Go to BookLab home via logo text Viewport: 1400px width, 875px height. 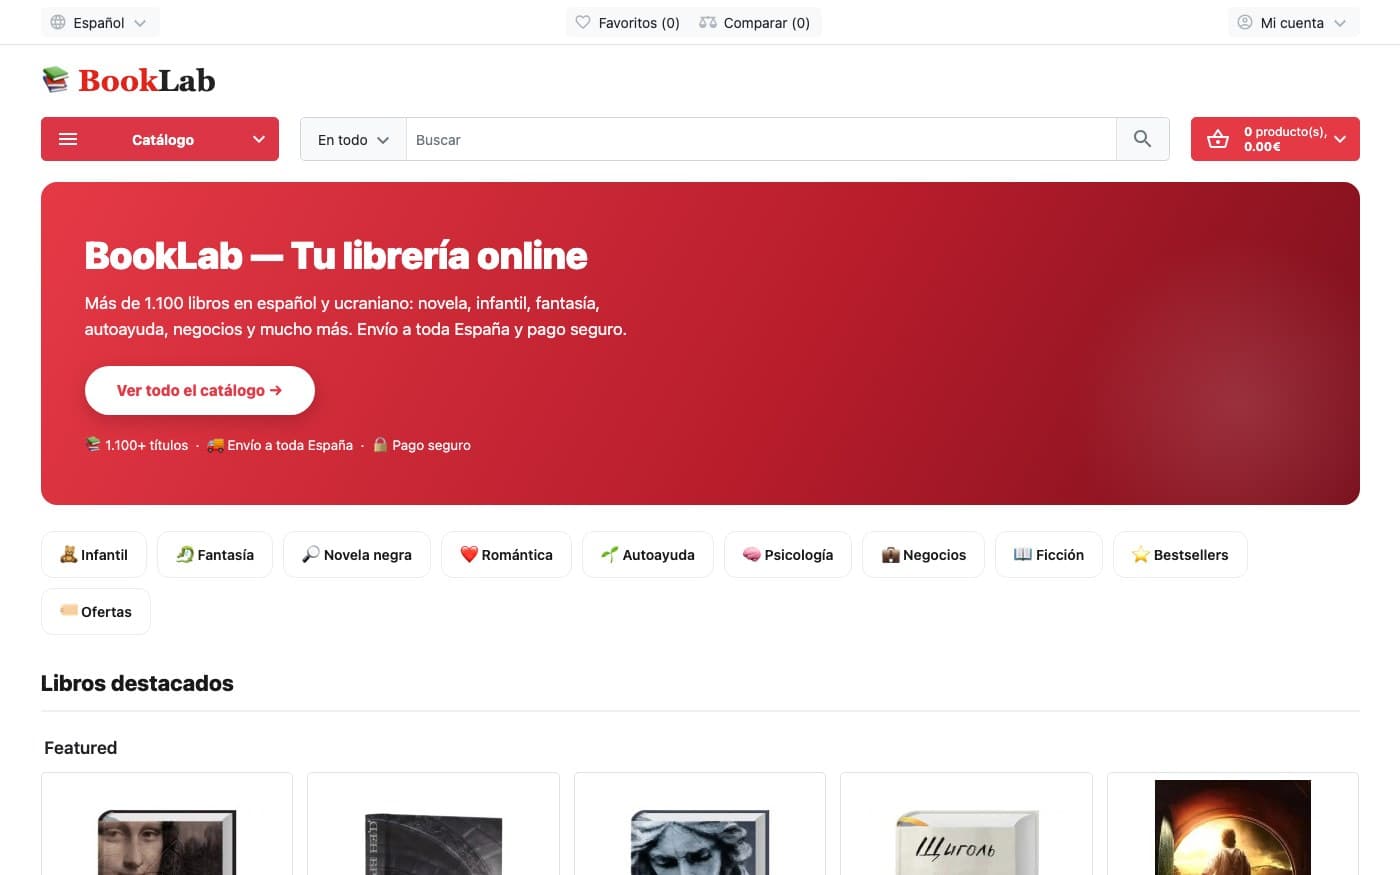(x=147, y=80)
